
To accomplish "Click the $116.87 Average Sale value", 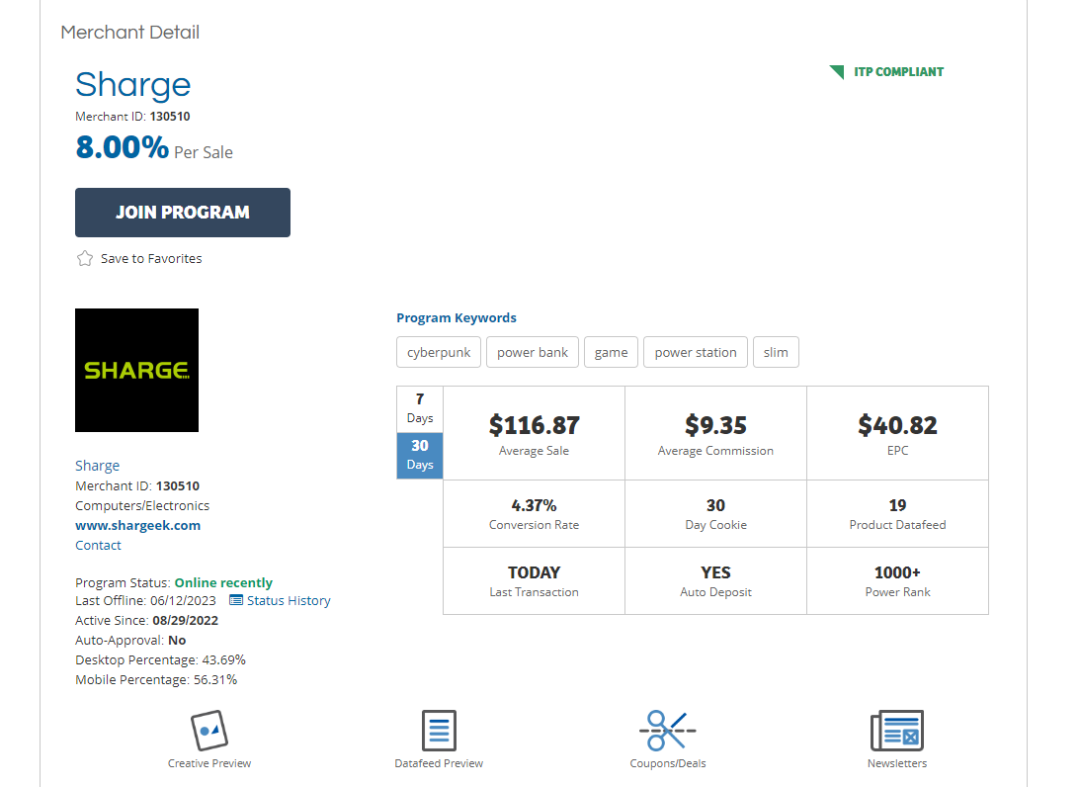I will click(534, 426).
